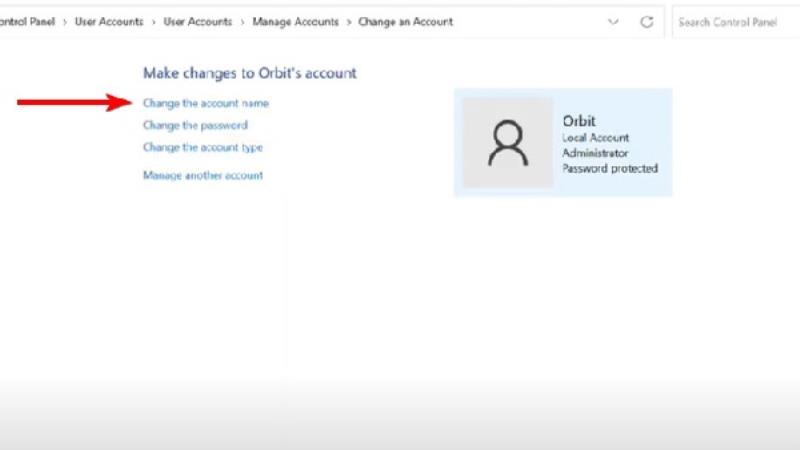
Task: Click the Make changes to Orbit's account heading
Action: pos(249,73)
